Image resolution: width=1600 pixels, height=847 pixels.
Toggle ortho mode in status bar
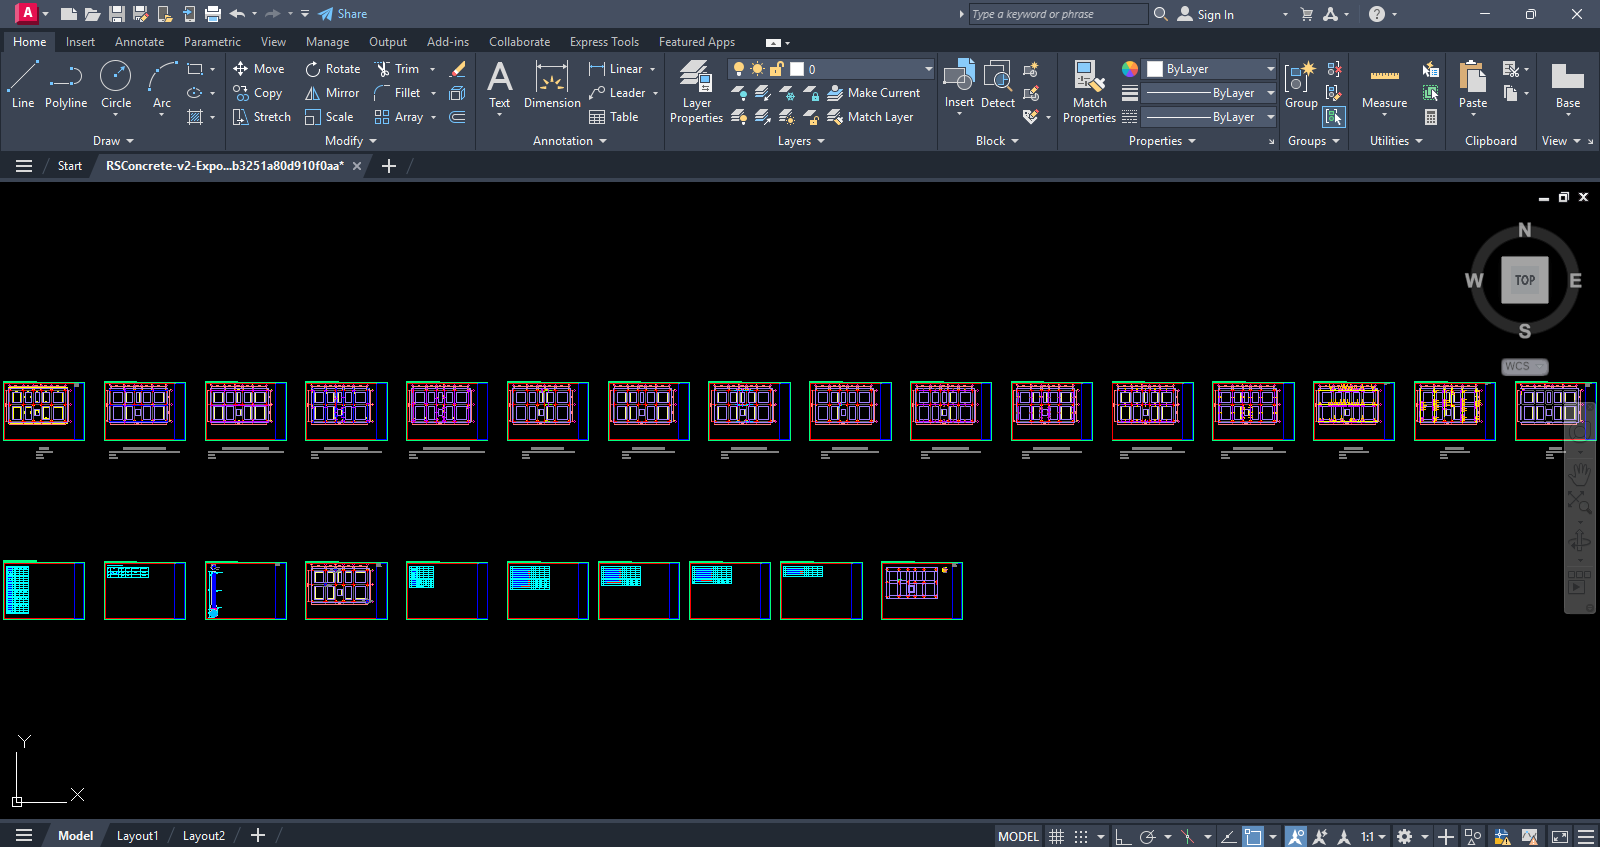tap(1123, 836)
